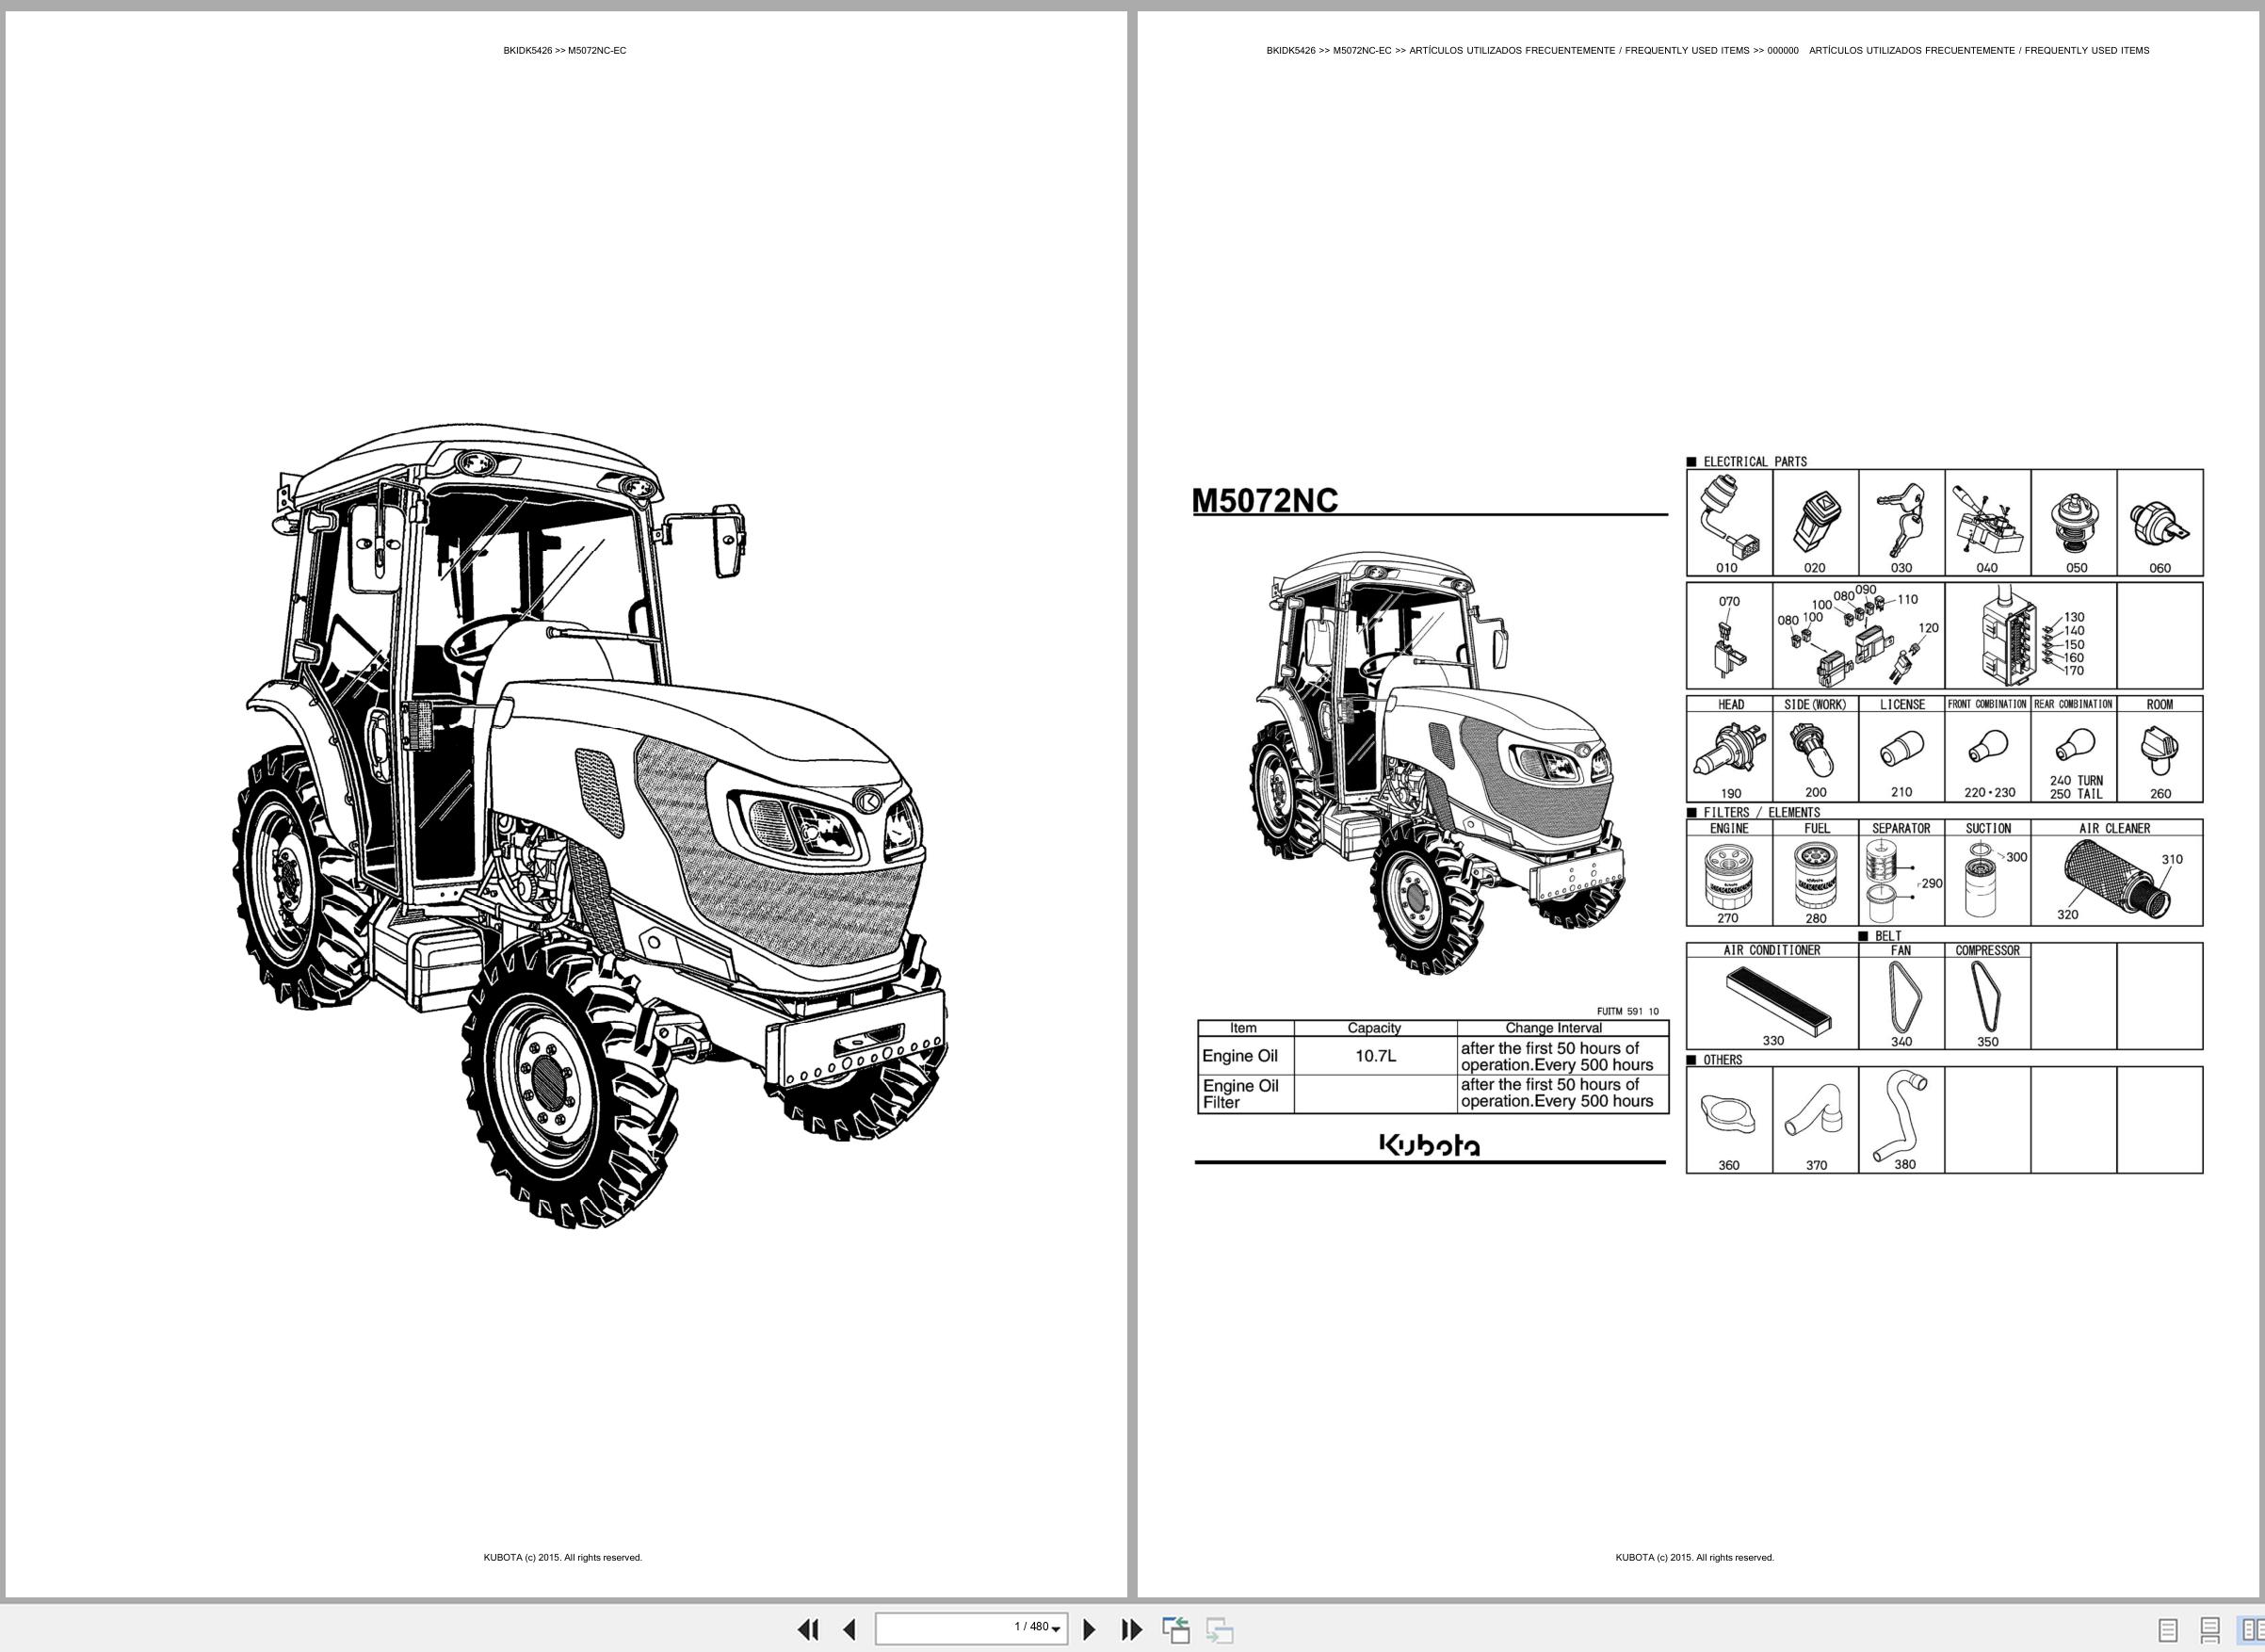
Task: Open the page number dropdown arrow
Action: 1056,1630
